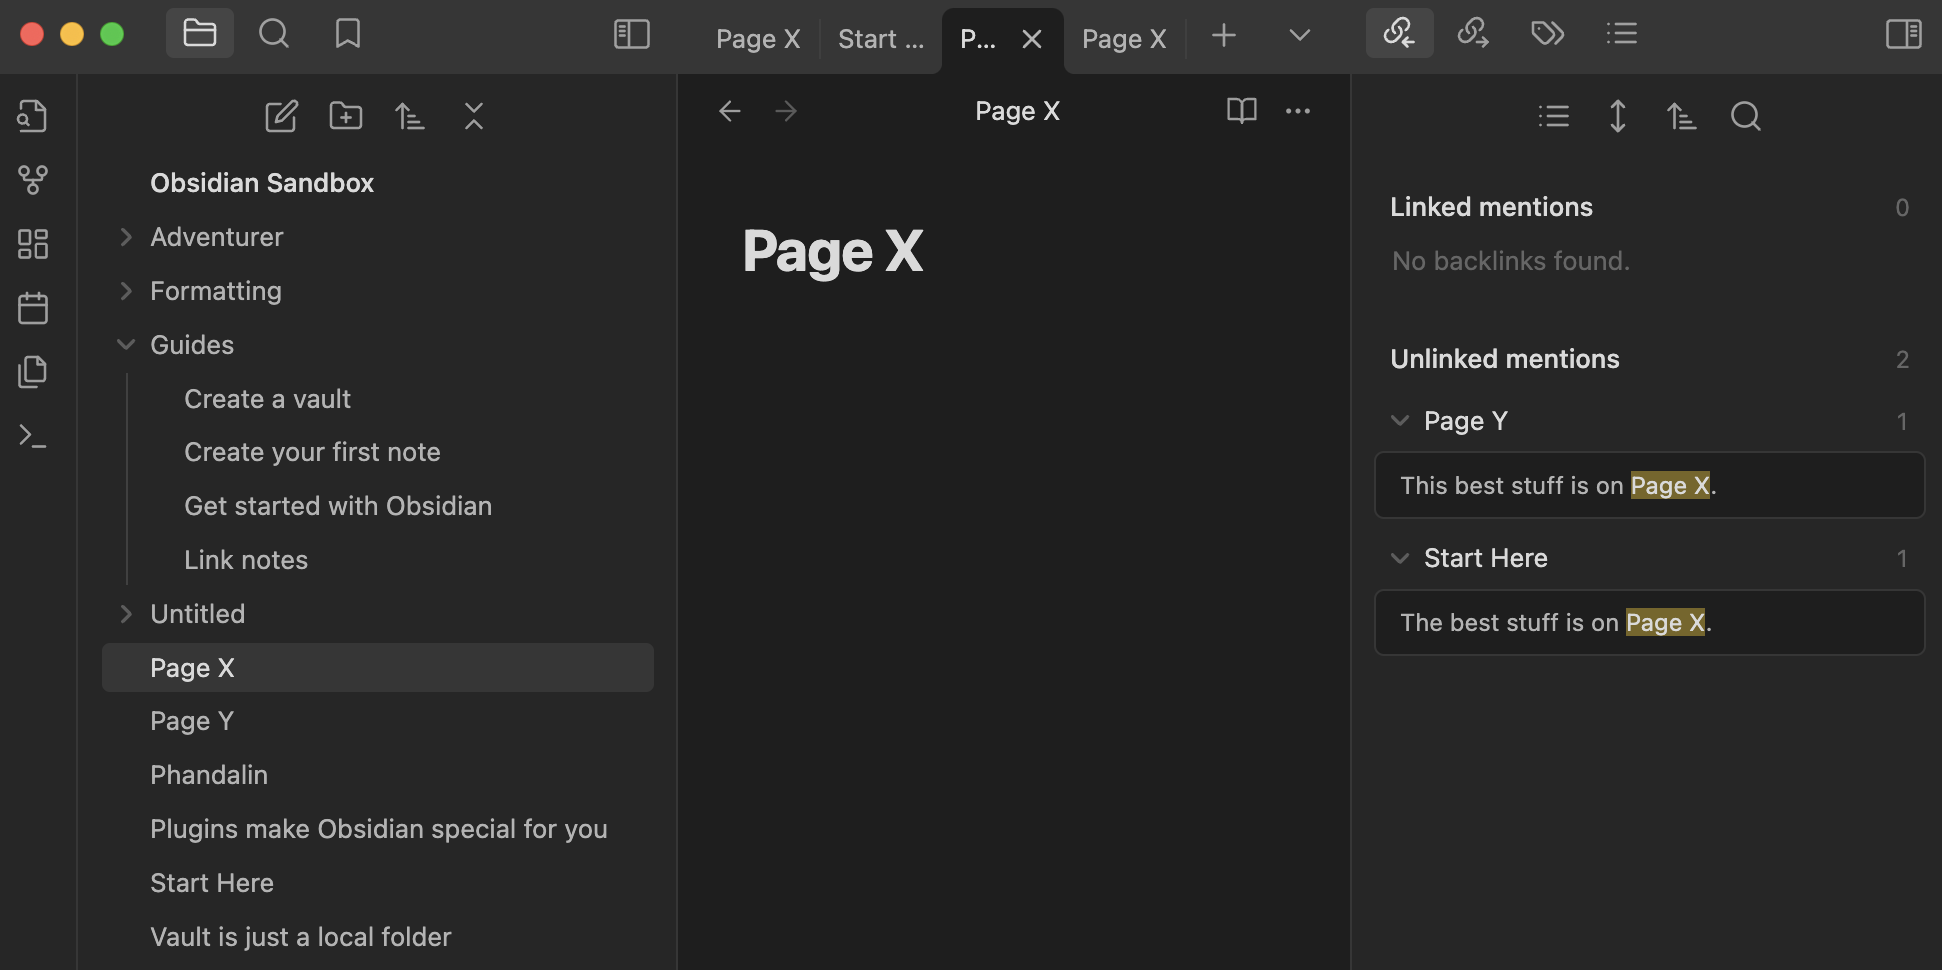Open Get started with Obsidian note

338,506
